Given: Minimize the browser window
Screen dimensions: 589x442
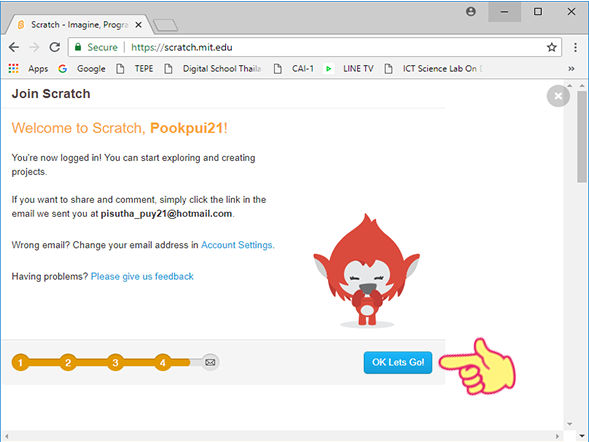Looking at the screenshot, I should click(x=504, y=12).
